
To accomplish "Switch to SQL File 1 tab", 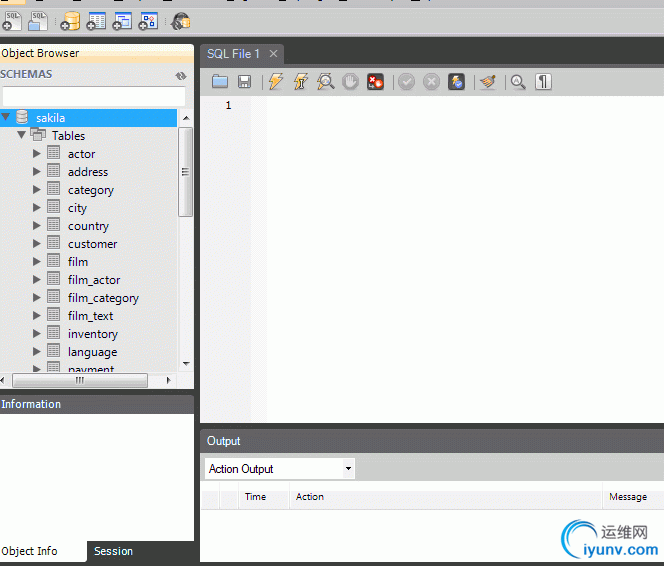I will point(233,54).
